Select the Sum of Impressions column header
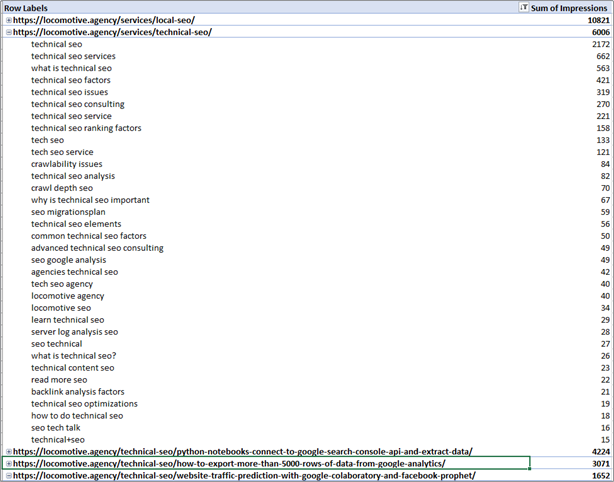The height and width of the screenshot is (482, 614). pyautogui.click(x=570, y=7)
